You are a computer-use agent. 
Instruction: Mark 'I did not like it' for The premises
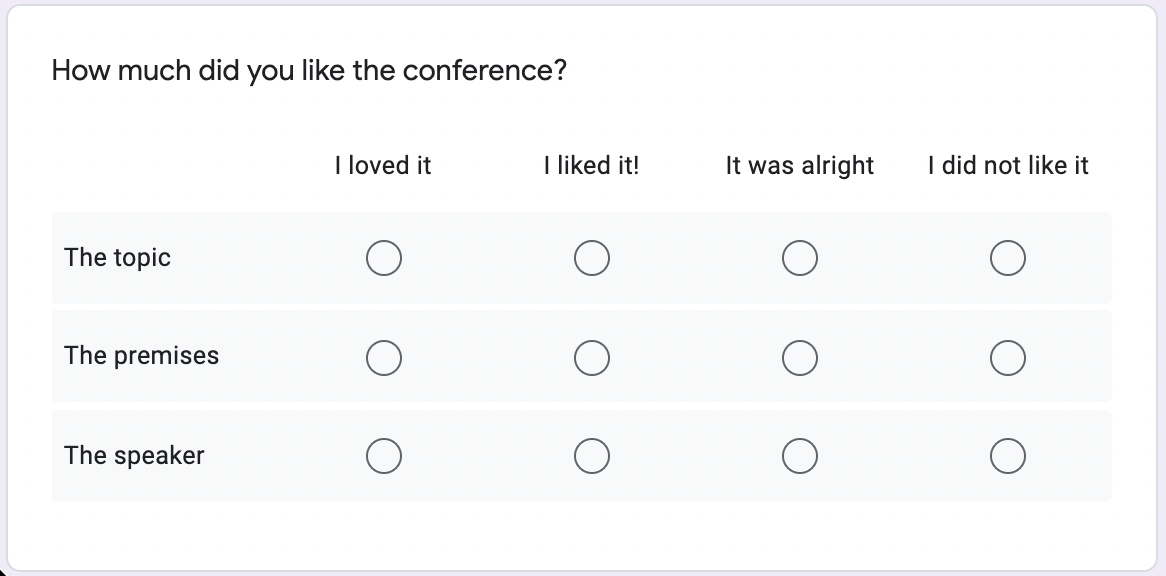click(1008, 357)
